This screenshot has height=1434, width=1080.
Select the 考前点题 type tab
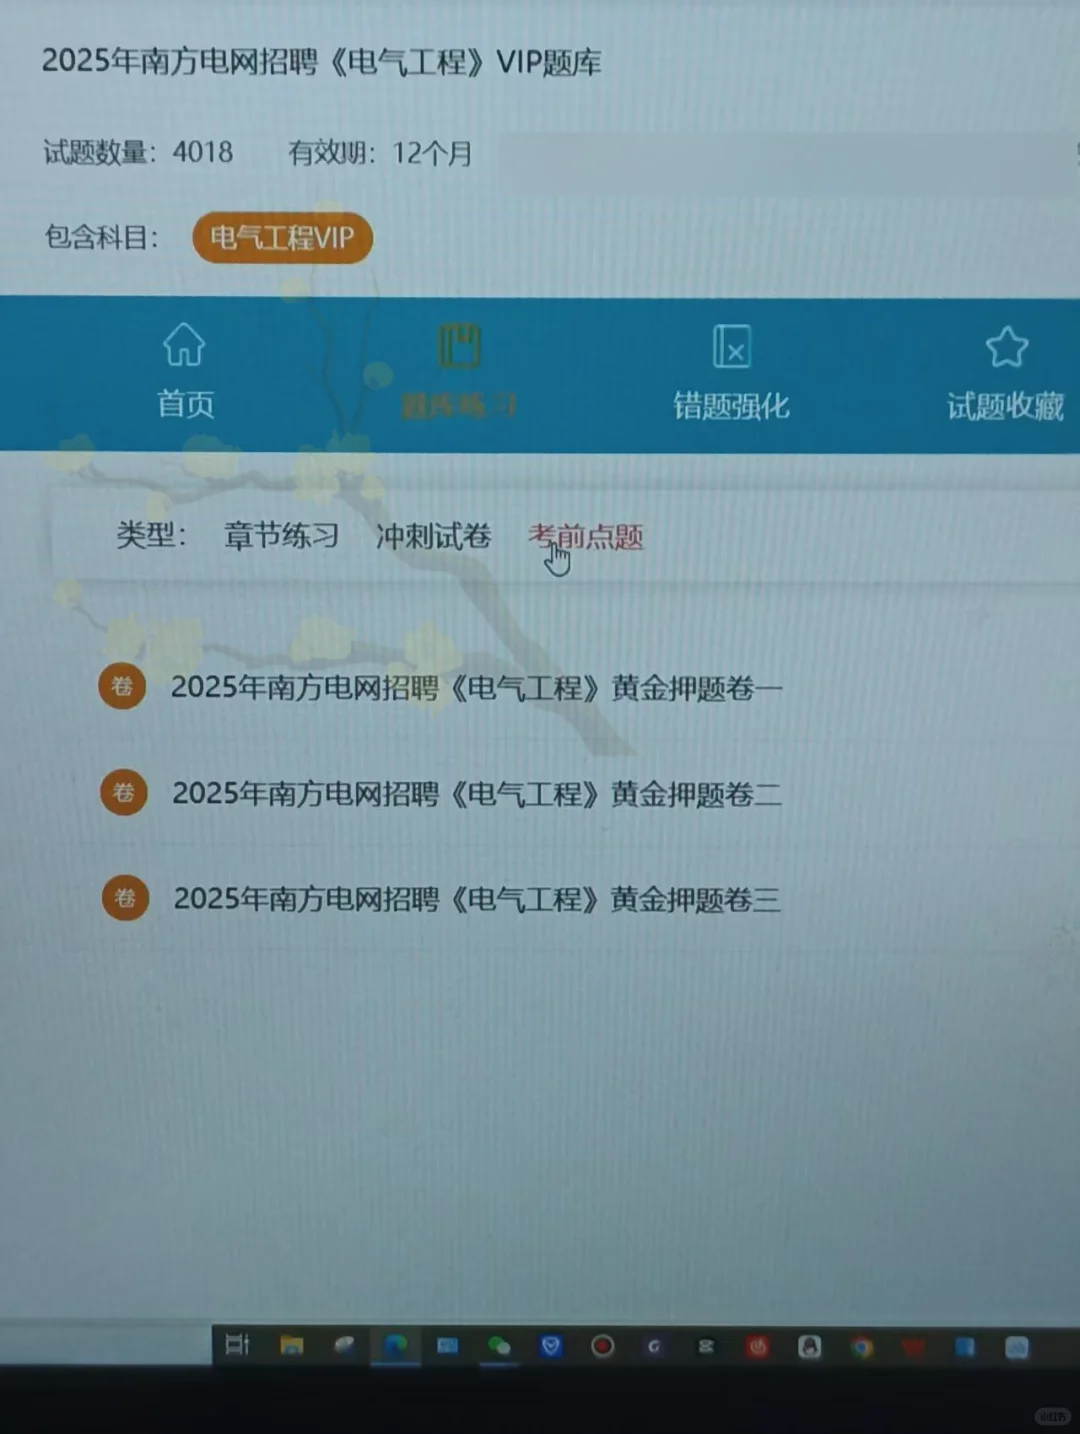click(586, 537)
